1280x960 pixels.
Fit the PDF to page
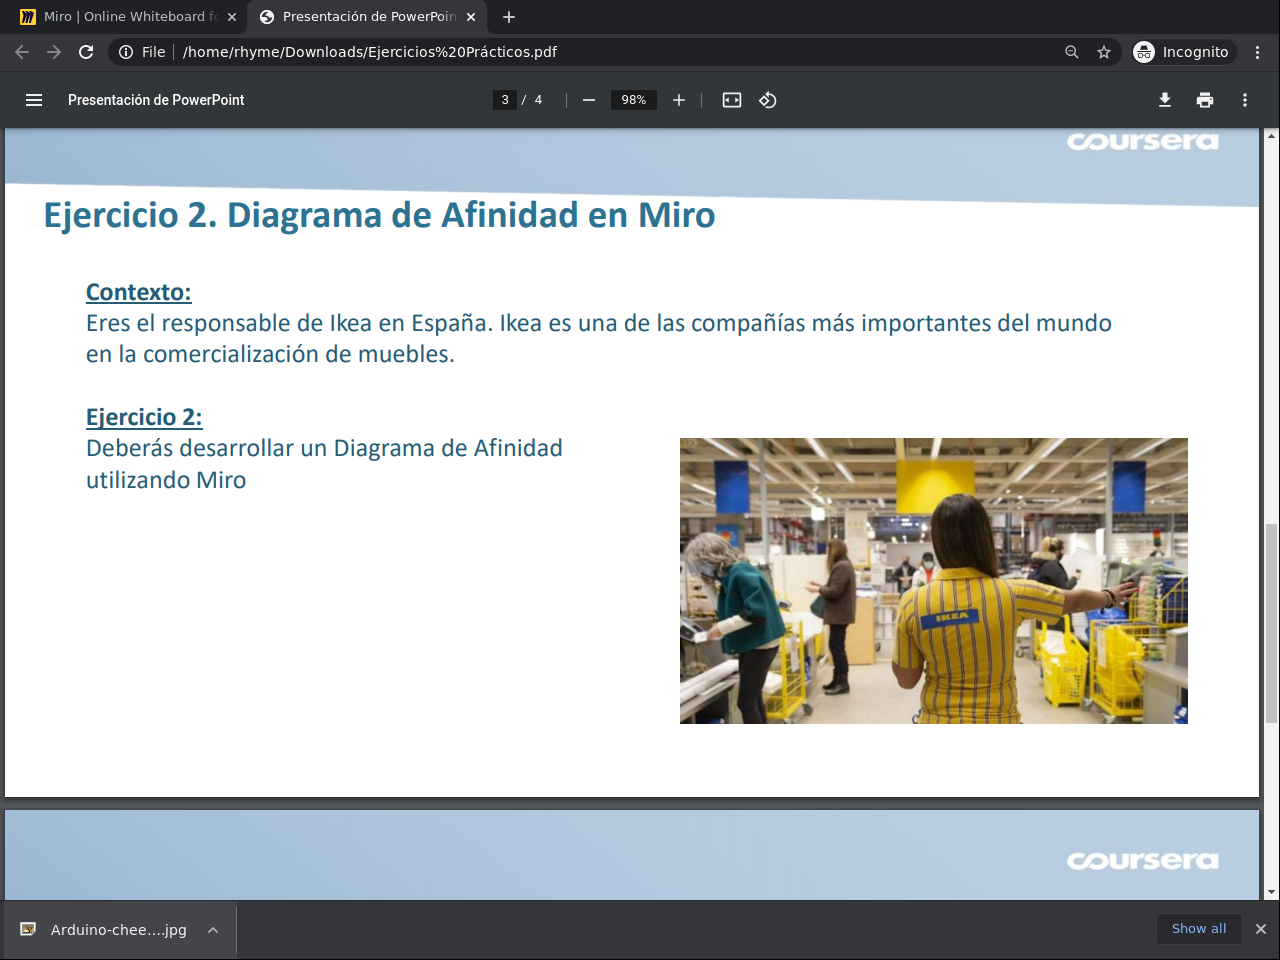732,100
